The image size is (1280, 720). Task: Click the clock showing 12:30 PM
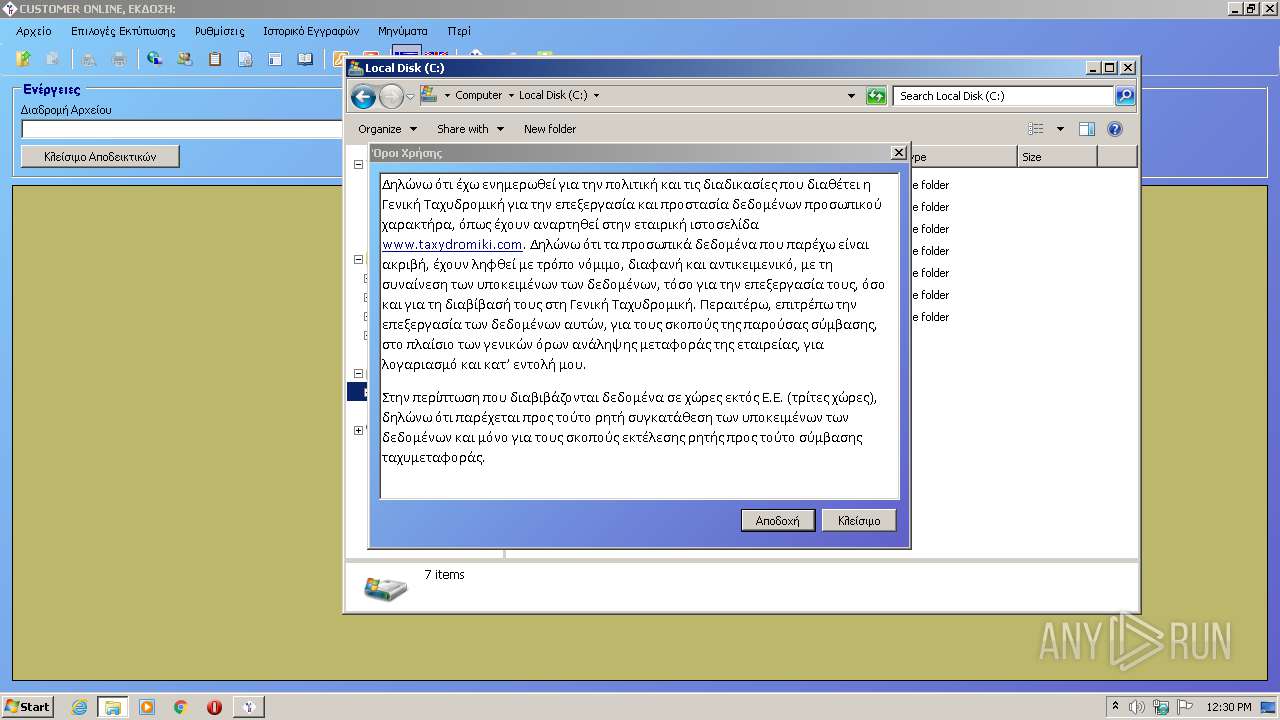tap(1229, 707)
